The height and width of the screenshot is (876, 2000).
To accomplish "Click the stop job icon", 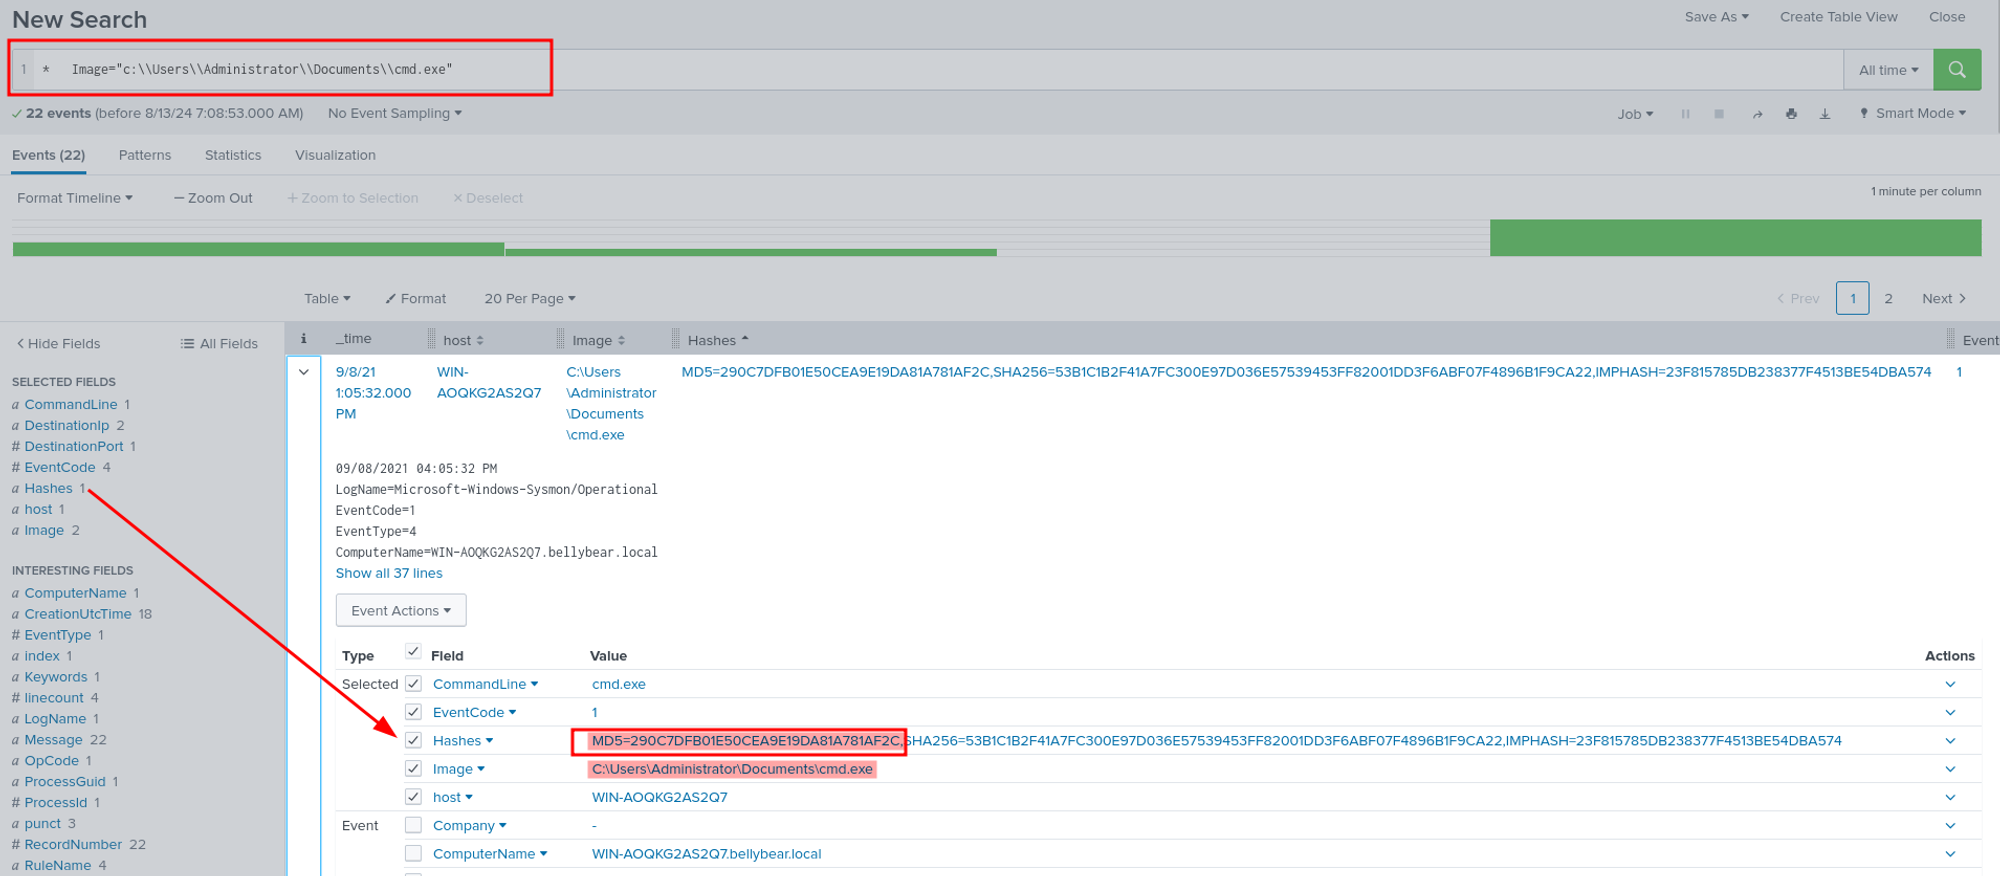I will coord(1719,114).
